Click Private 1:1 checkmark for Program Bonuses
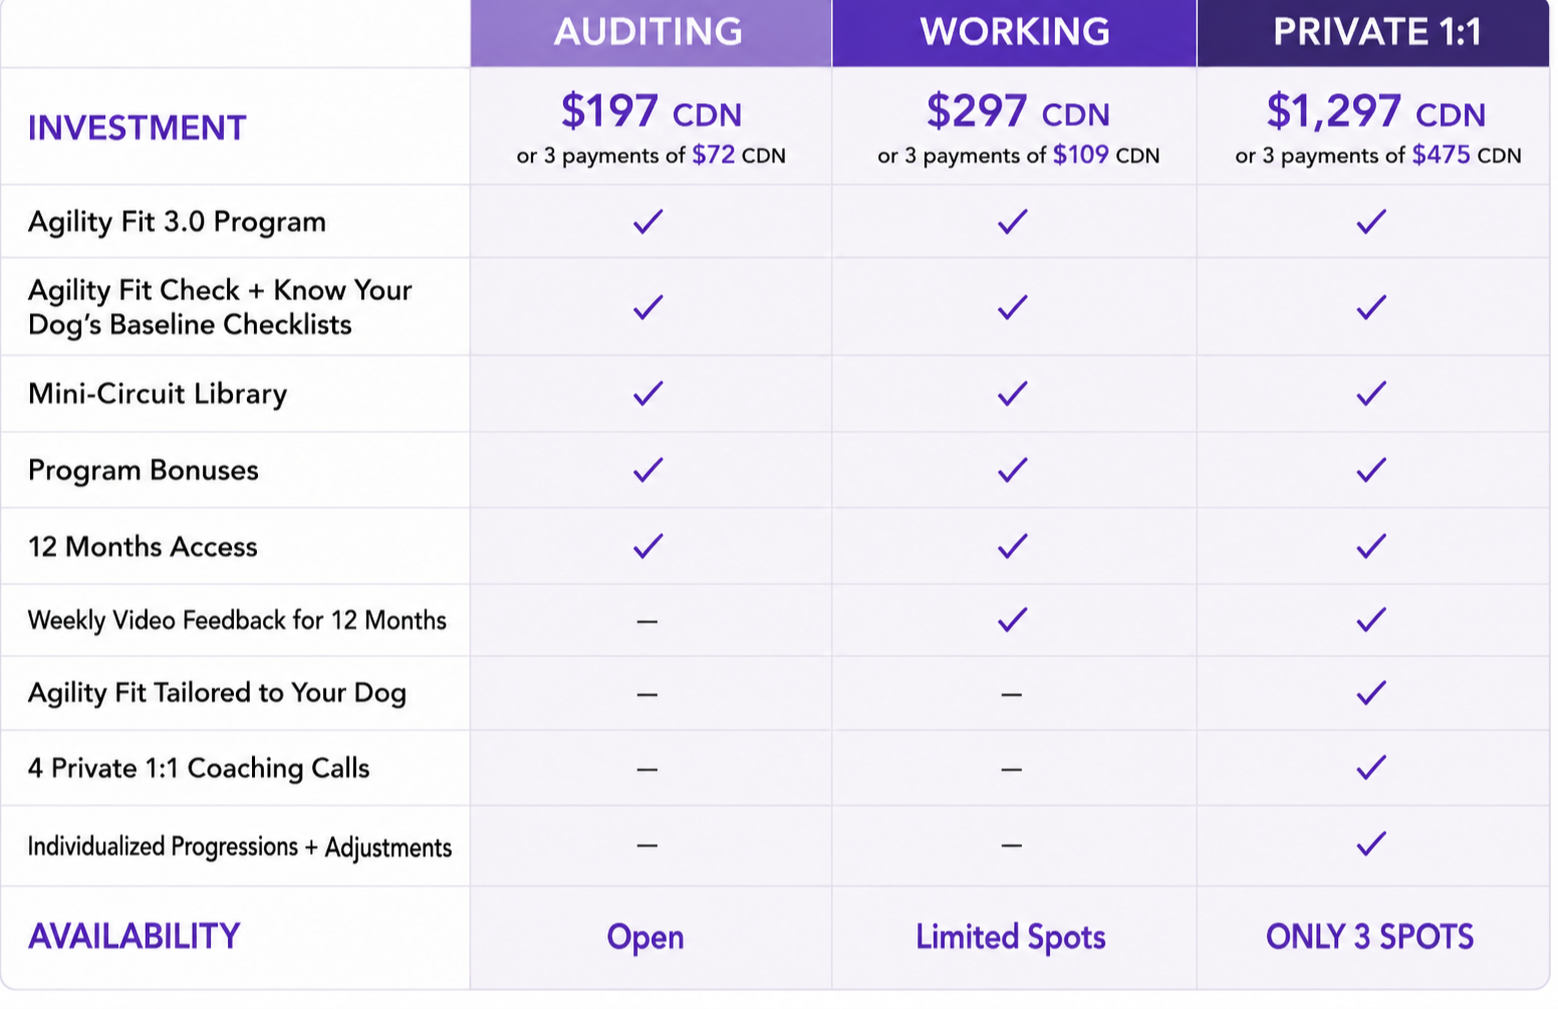Viewport: 1558px width, 1009px height. (1371, 469)
